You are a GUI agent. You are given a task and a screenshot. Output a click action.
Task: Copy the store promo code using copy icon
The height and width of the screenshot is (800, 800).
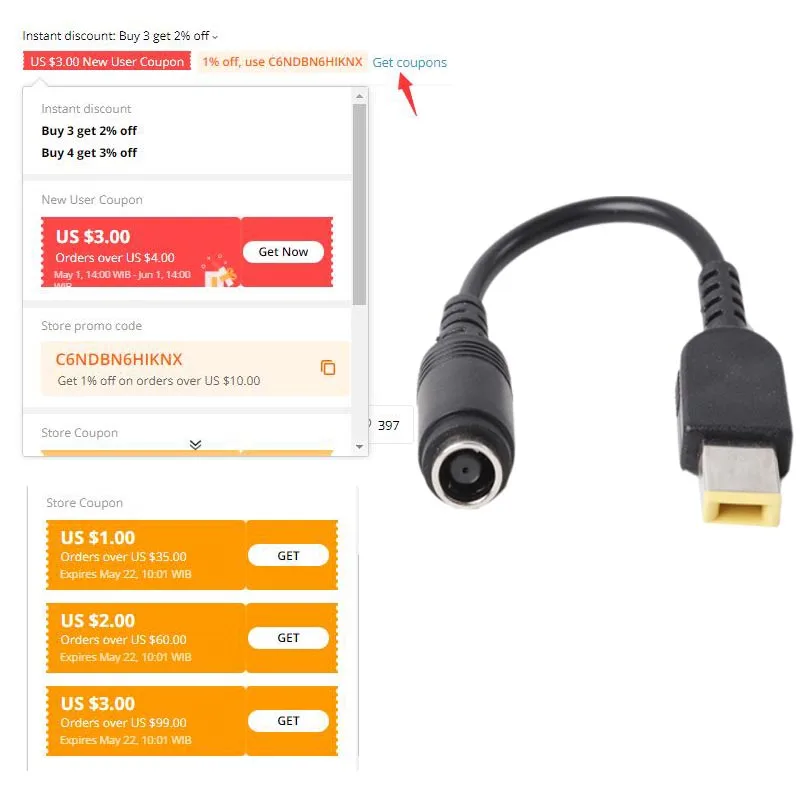(328, 367)
